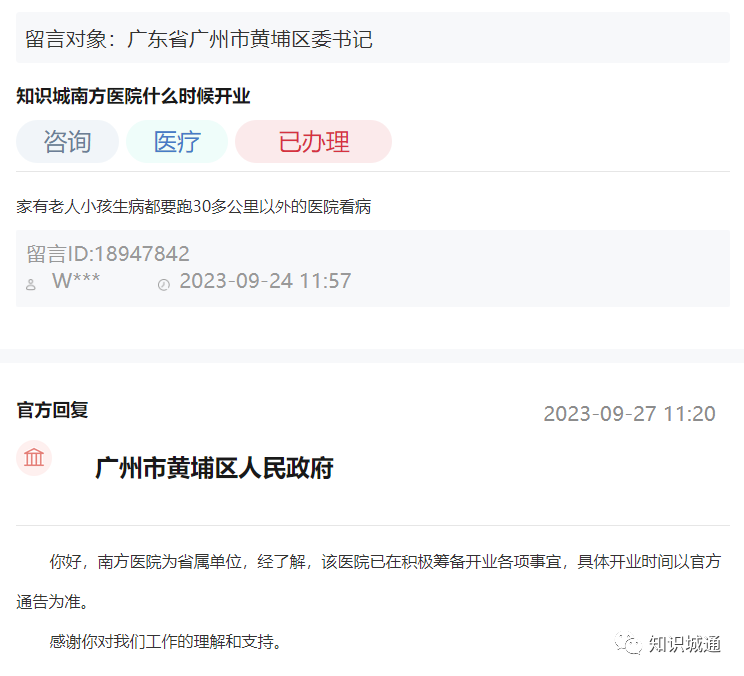Click the closing line 感谢你对我们工作的理解和支持
The width and height of the screenshot is (744, 676).
pyautogui.click(x=166, y=642)
